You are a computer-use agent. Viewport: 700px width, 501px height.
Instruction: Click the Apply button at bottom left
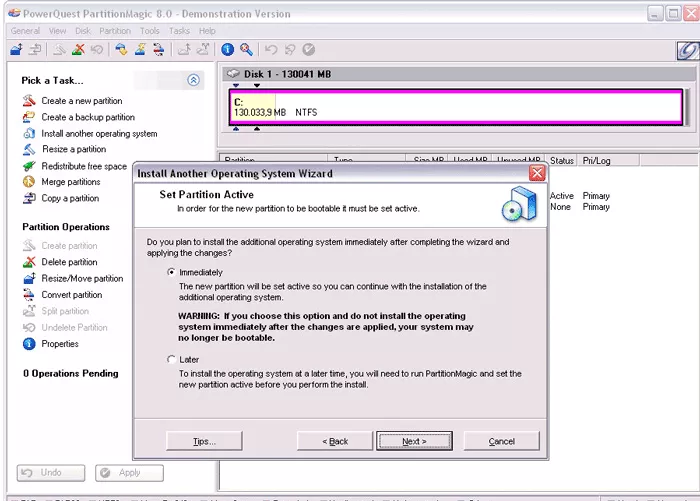(x=129, y=473)
